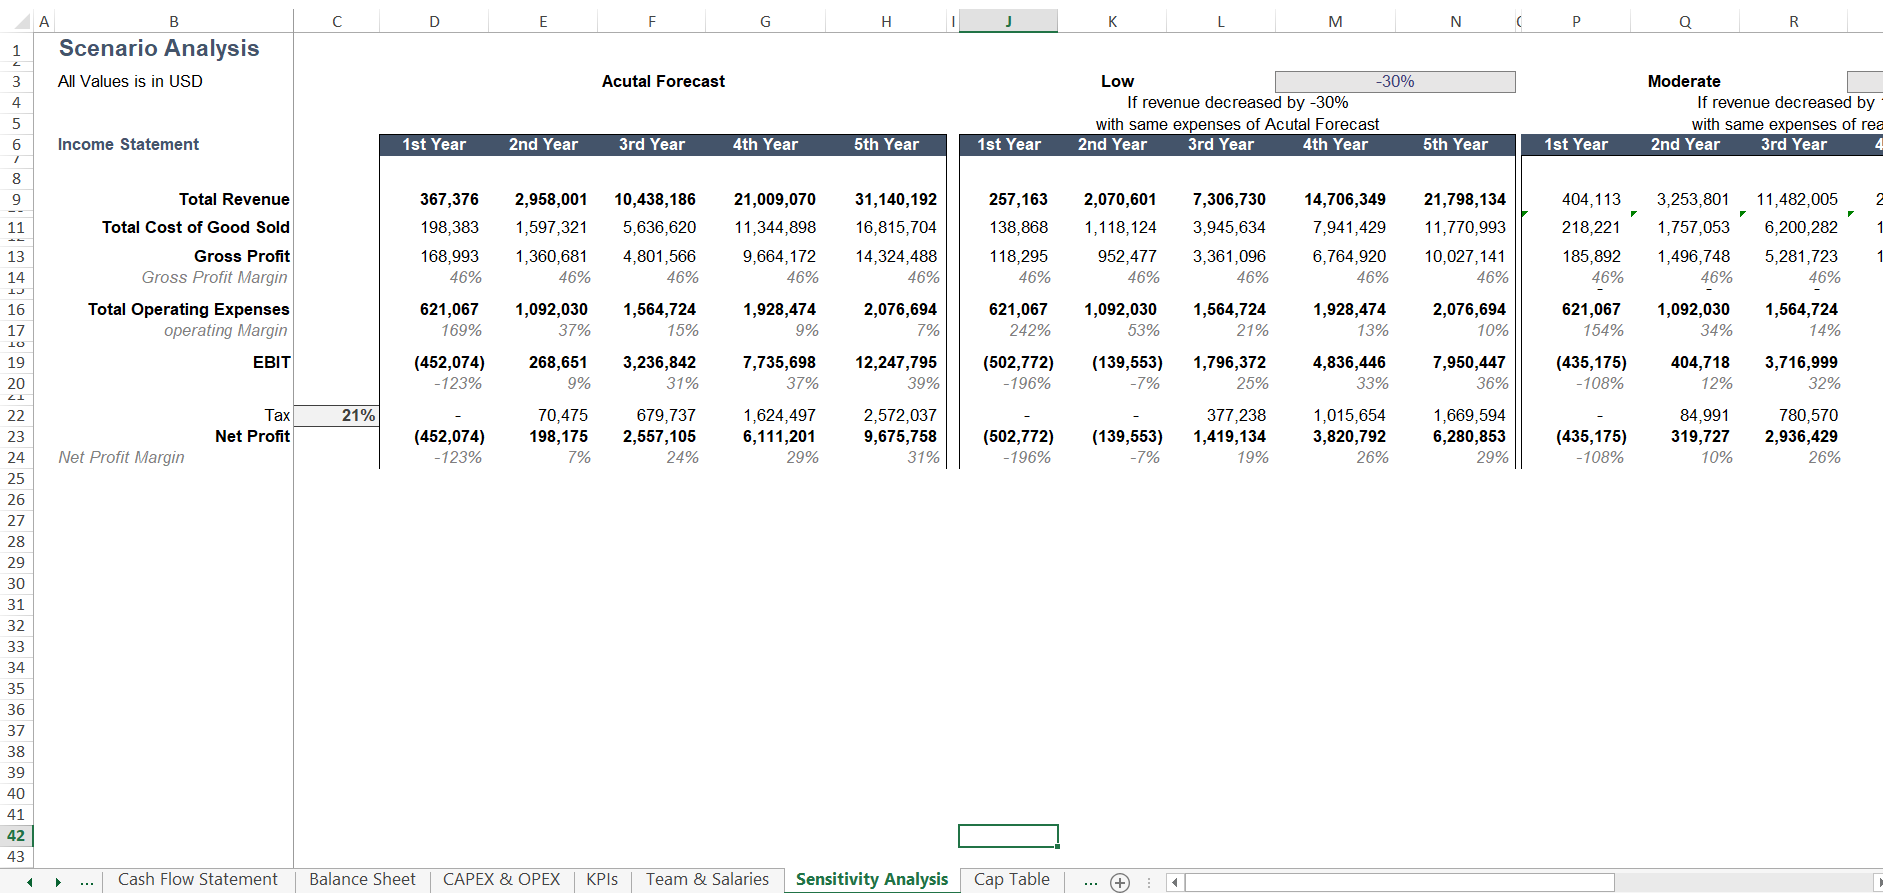Image resolution: width=1883 pixels, height=893 pixels.
Task: Open Cash Flow Statement sheet tab
Action: click(x=198, y=879)
